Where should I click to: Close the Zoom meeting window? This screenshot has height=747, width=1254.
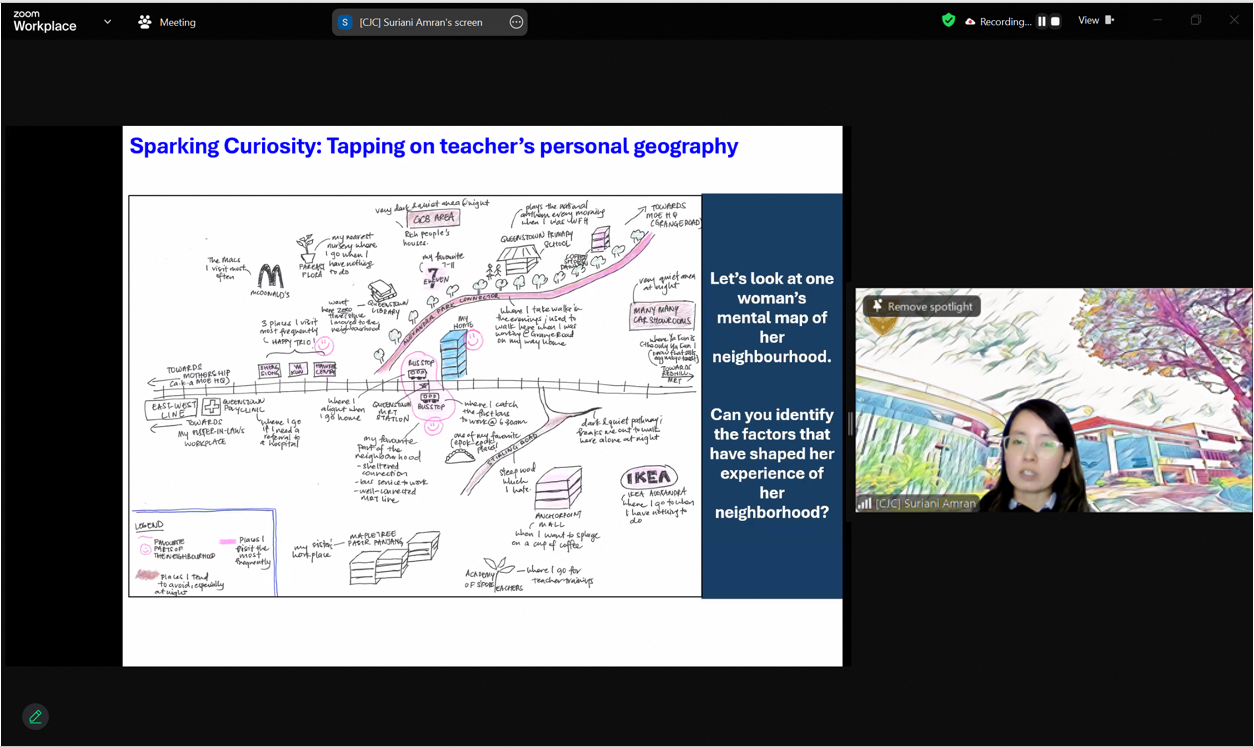(1234, 20)
